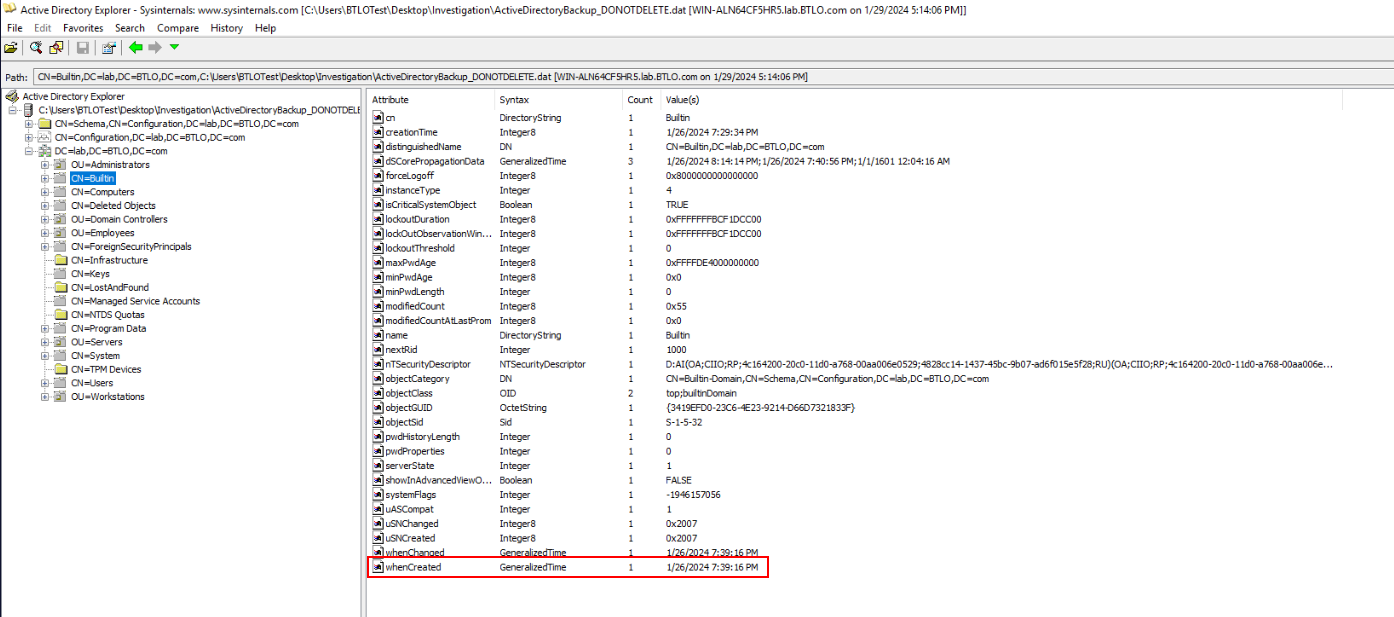Click the S-1-5-32 objectSid value
Screen dimensions: 1394x617
point(685,422)
